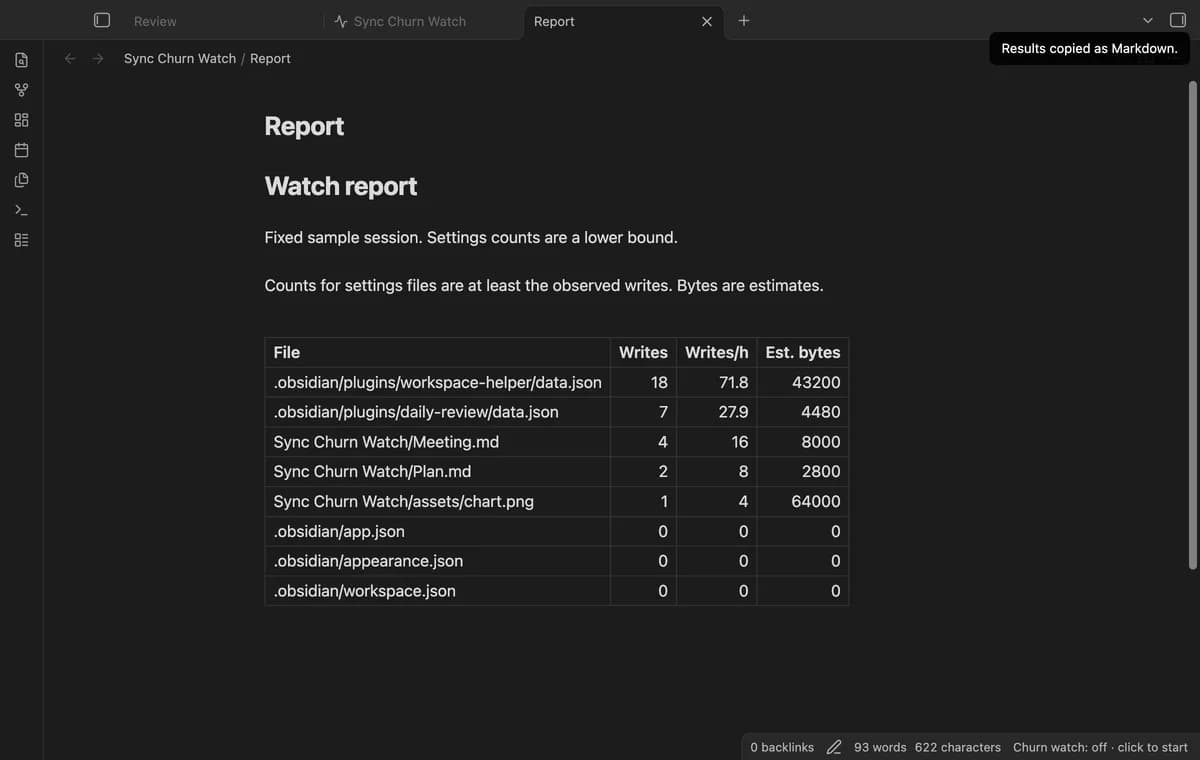
Task: Click the 18 writes value
Action: (x=659, y=382)
